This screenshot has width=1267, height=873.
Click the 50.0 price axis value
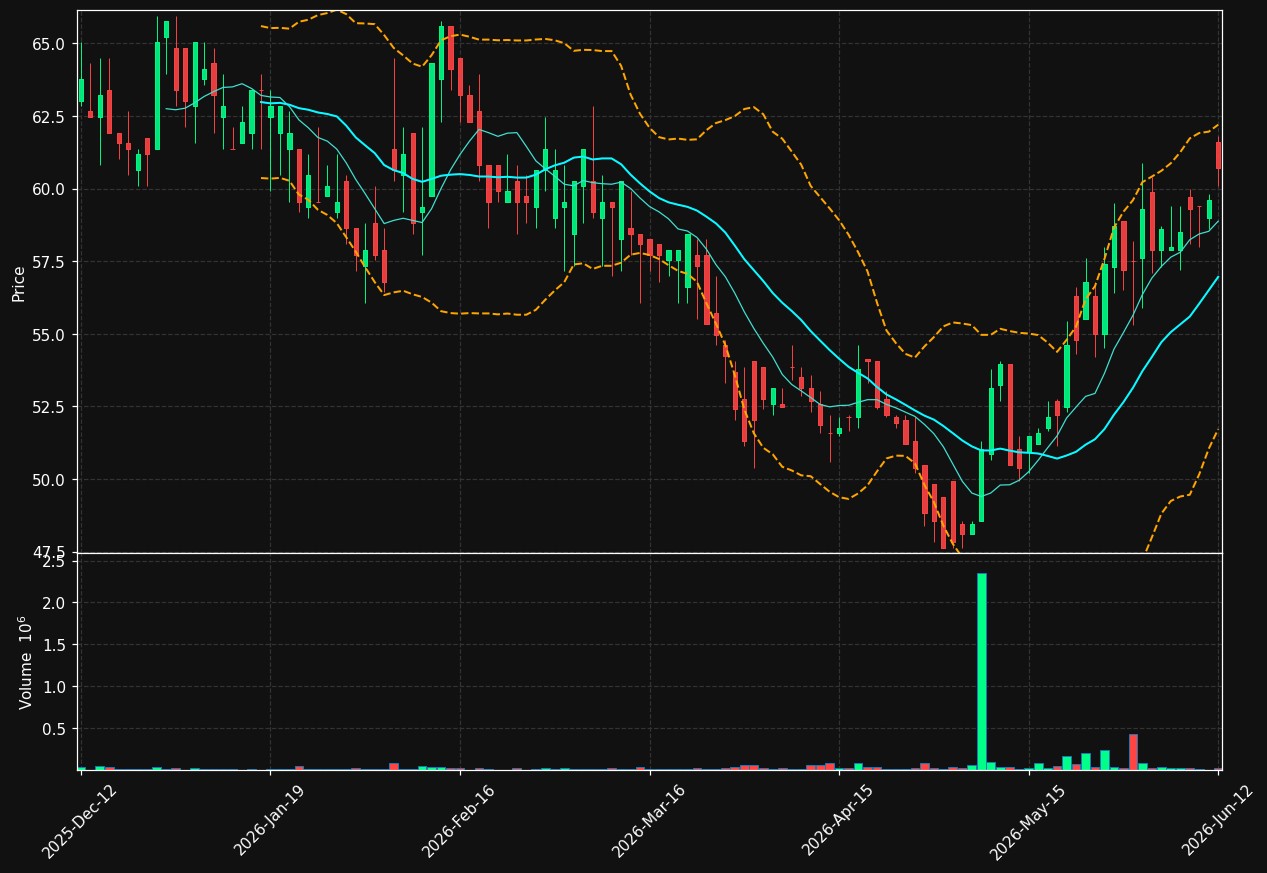pyautogui.click(x=48, y=480)
